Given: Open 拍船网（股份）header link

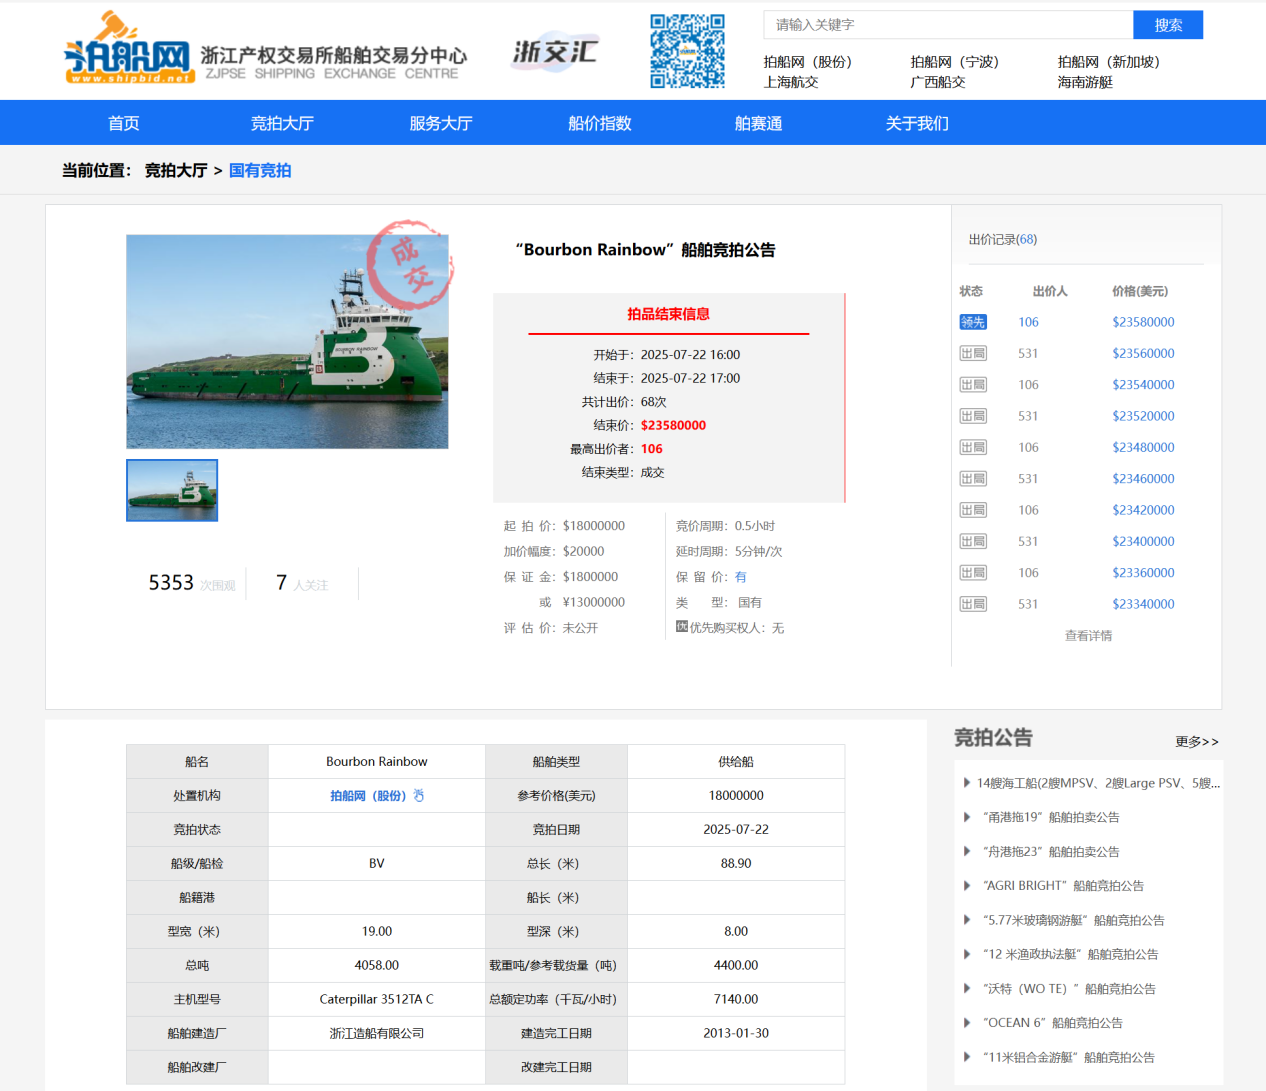Looking at the screenshot, I should [x=808, y=62].
